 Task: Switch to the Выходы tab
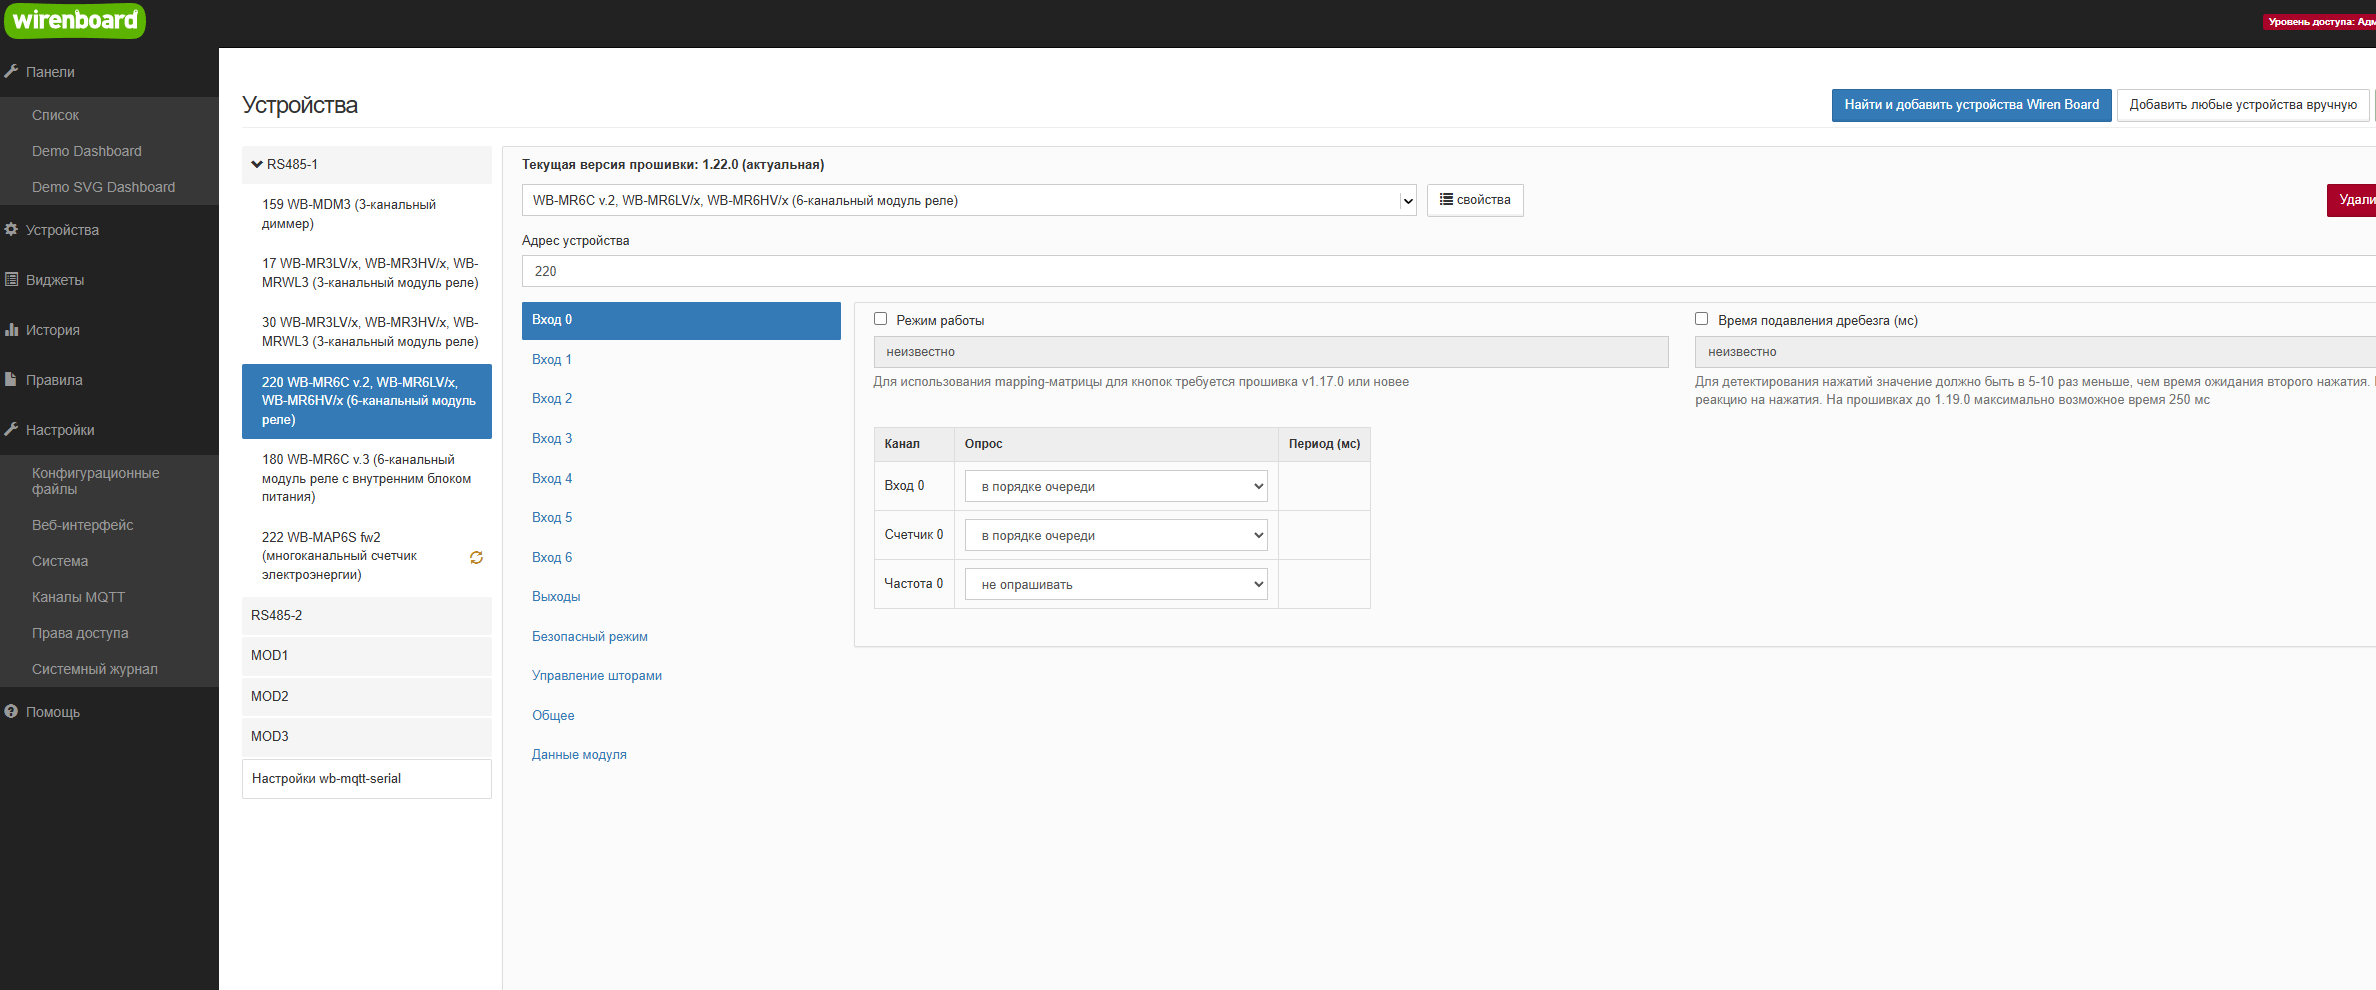tap(556, 596)
